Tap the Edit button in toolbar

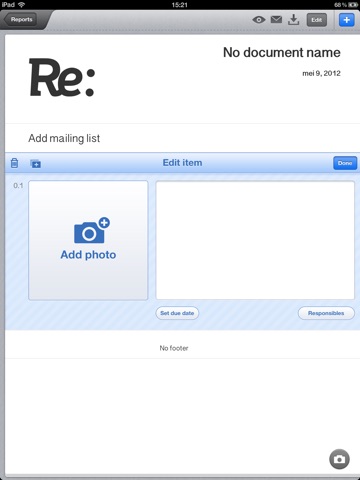coord(316,20)
